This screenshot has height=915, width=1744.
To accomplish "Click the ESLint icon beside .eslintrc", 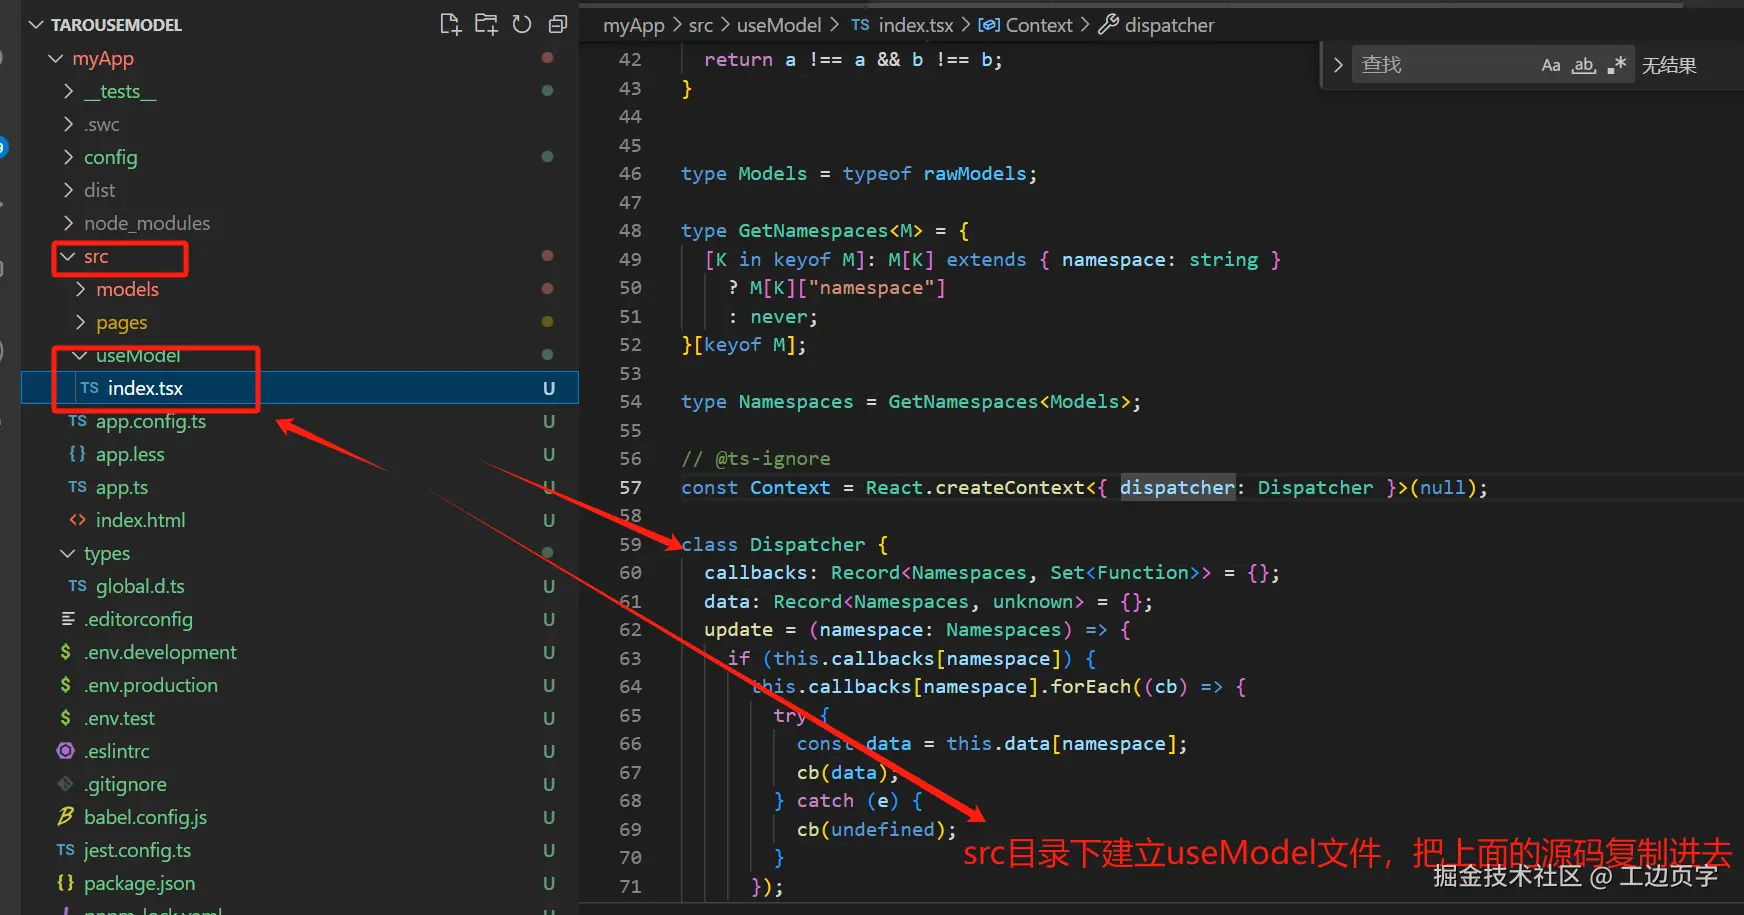I will [x=66, y=751].
